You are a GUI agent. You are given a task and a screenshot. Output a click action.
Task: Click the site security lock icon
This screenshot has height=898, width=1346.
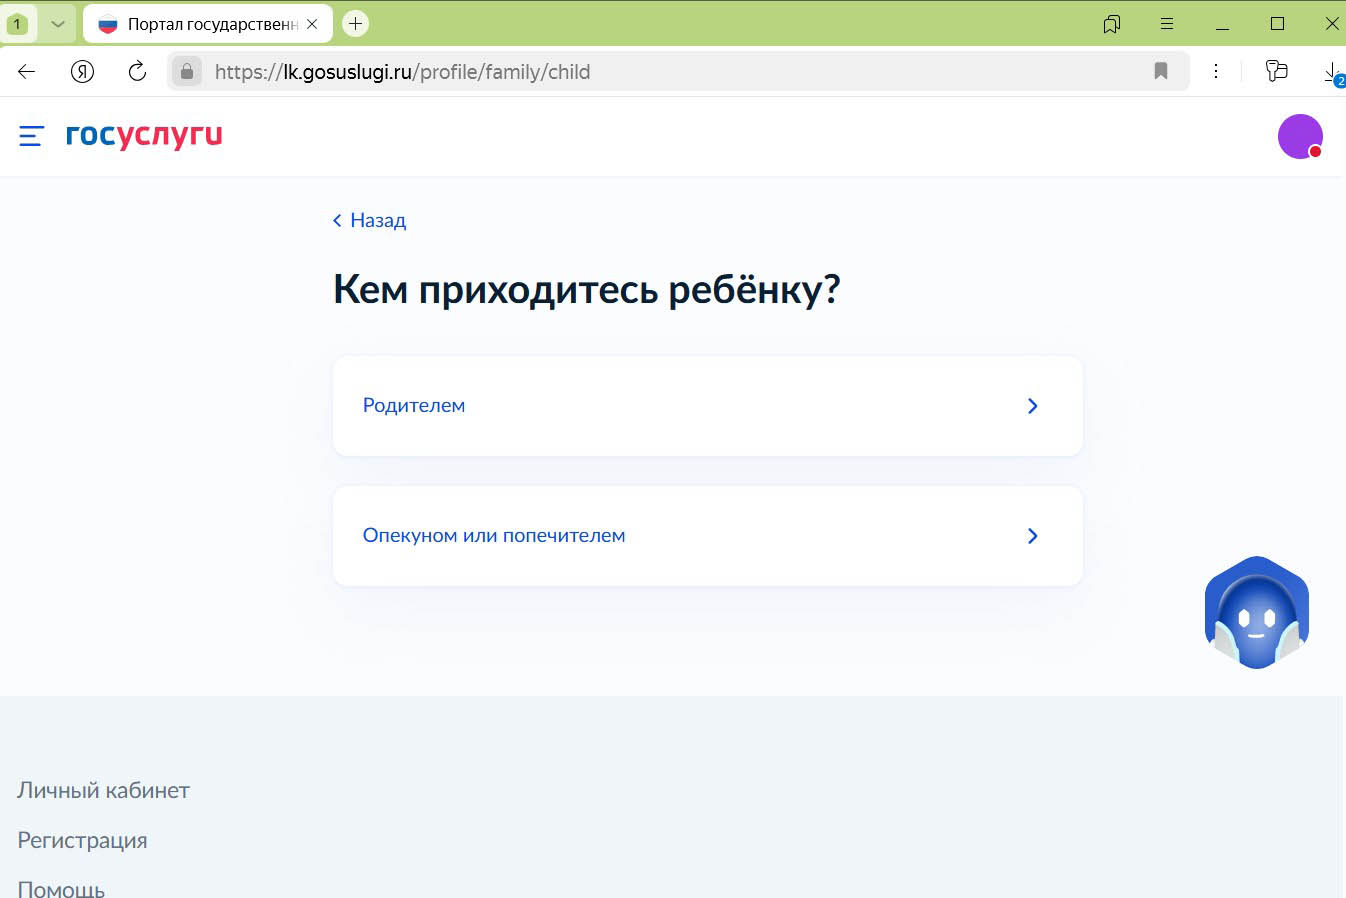coord(187,71)
